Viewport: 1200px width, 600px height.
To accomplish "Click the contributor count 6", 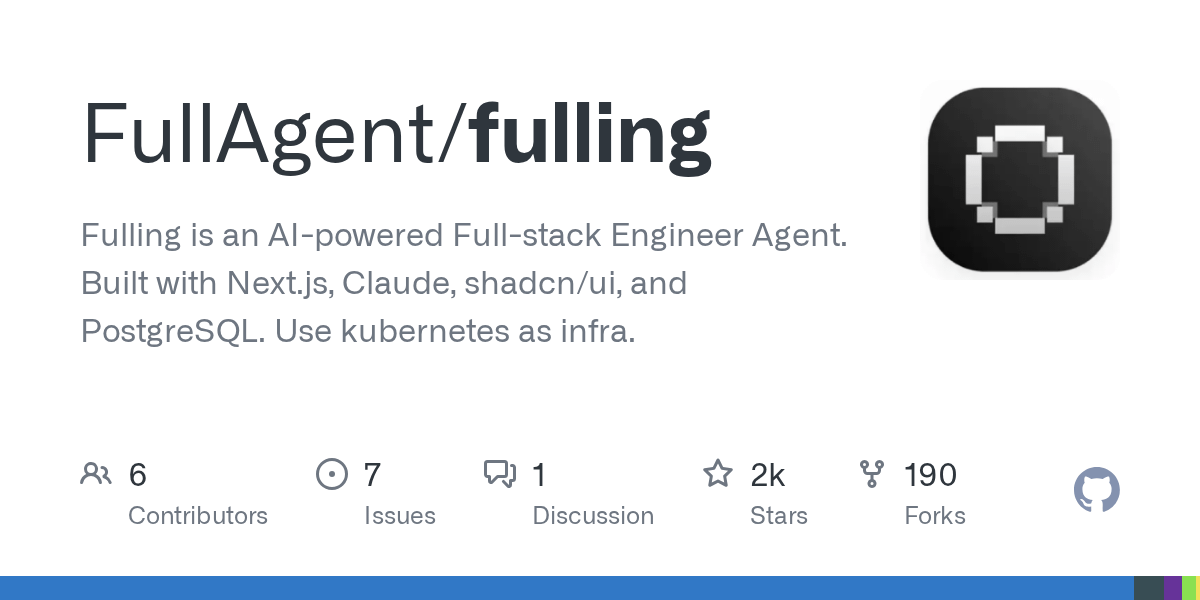I will [138, 475].
